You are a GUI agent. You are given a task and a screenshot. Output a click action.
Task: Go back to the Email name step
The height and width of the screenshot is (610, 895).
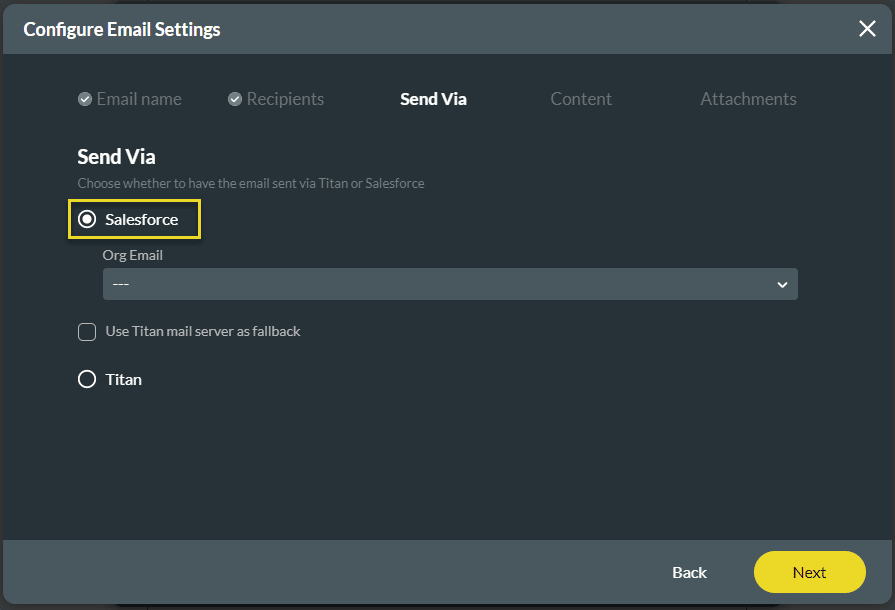coord(139,99)
